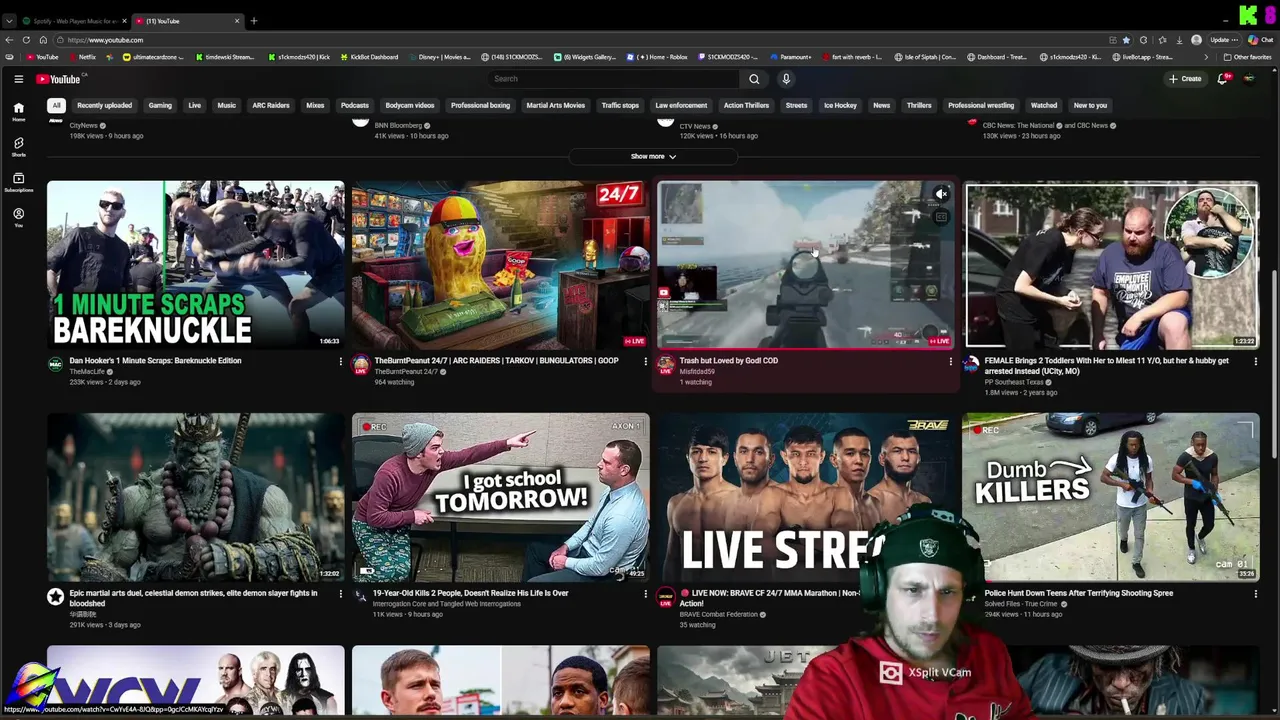Viewport: 1280px width, 720px height.
Task: Open more options for Trash but Loved video
Action: coord(950,361)
